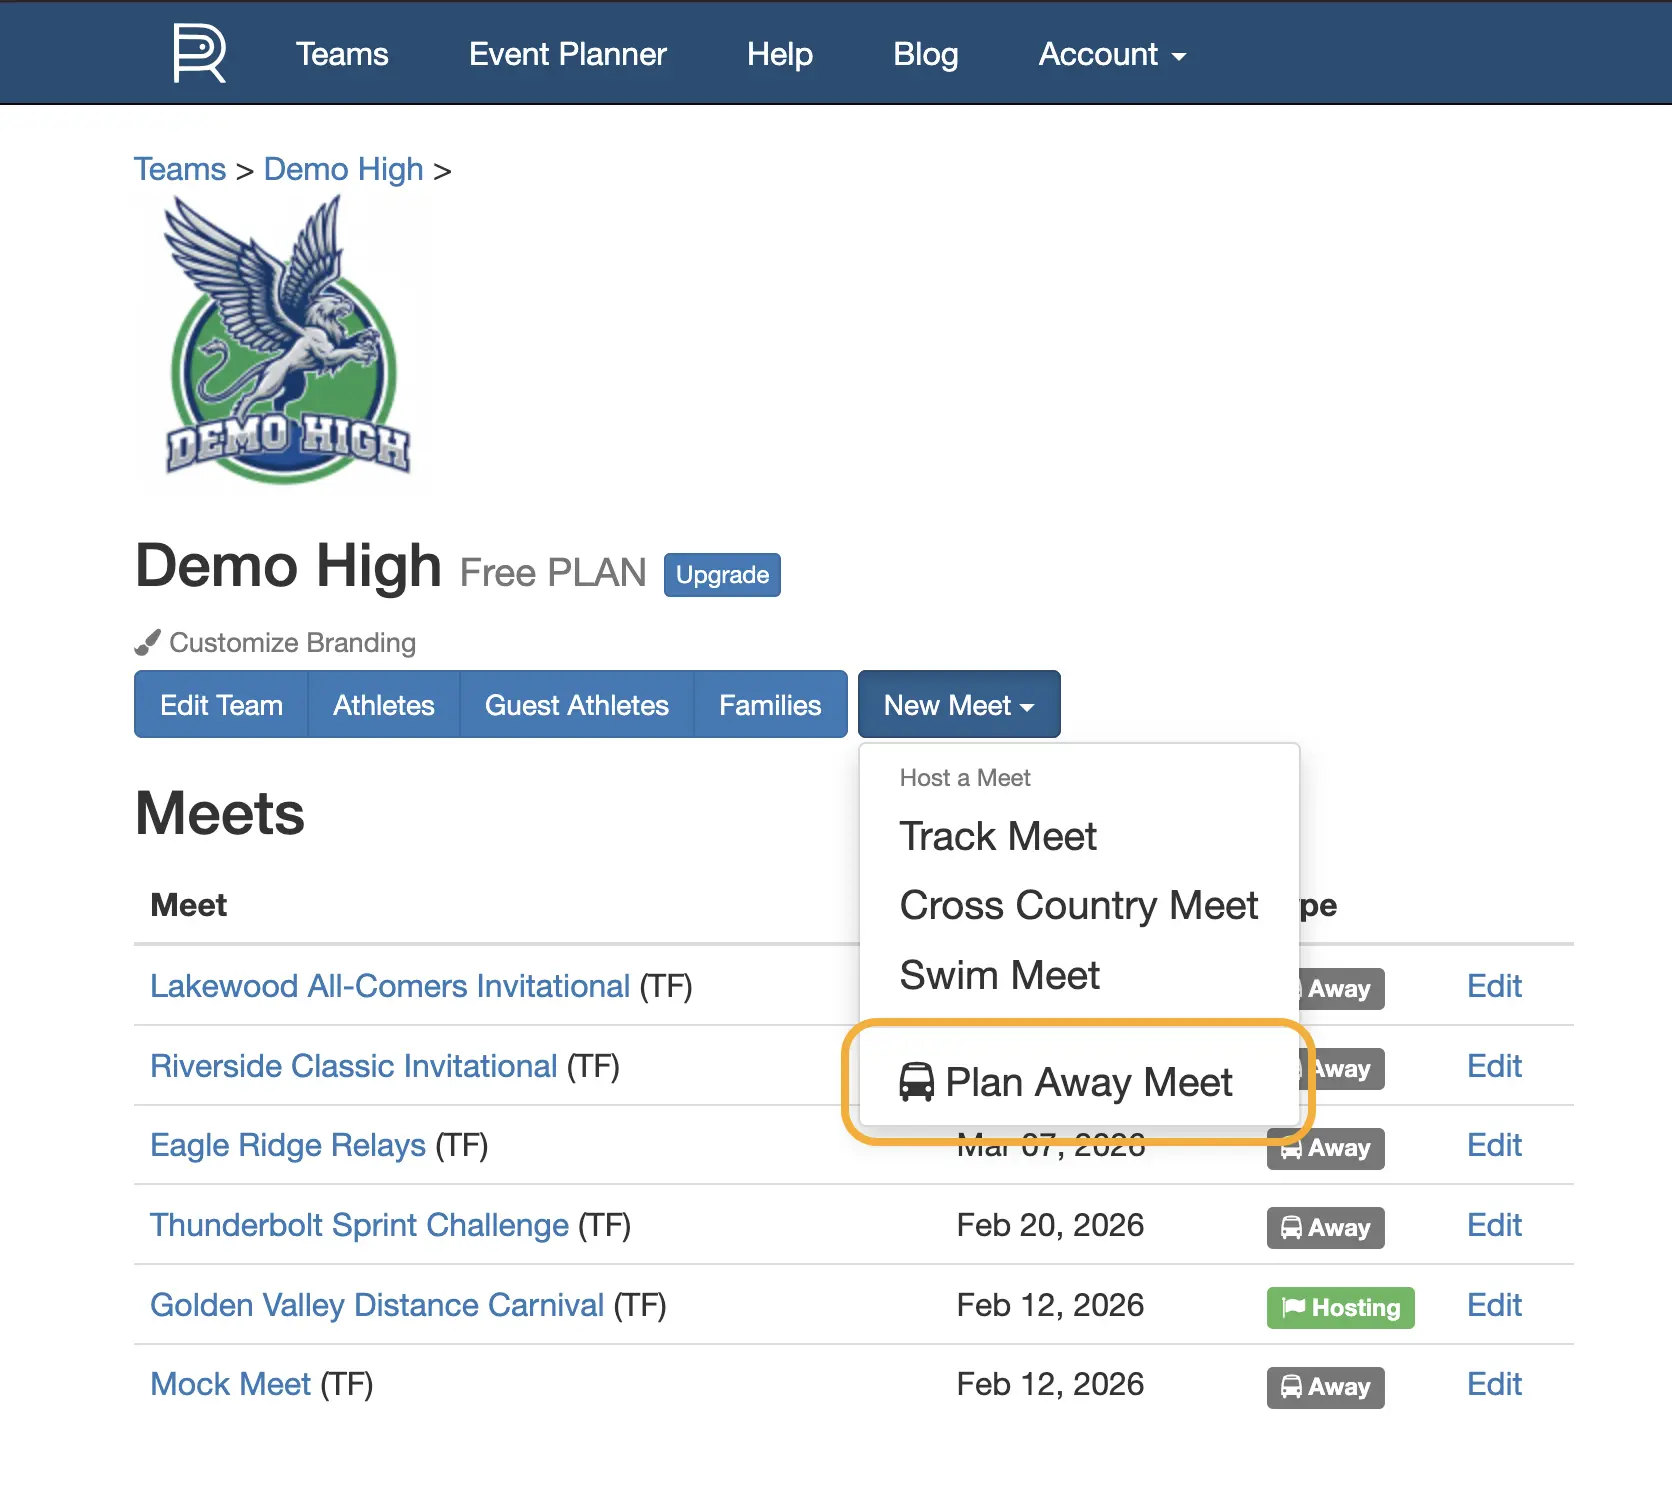Click date Feb 12, 2026 in Mock Meet row
1672x1490 pixels.
tap(1050, 1384)
